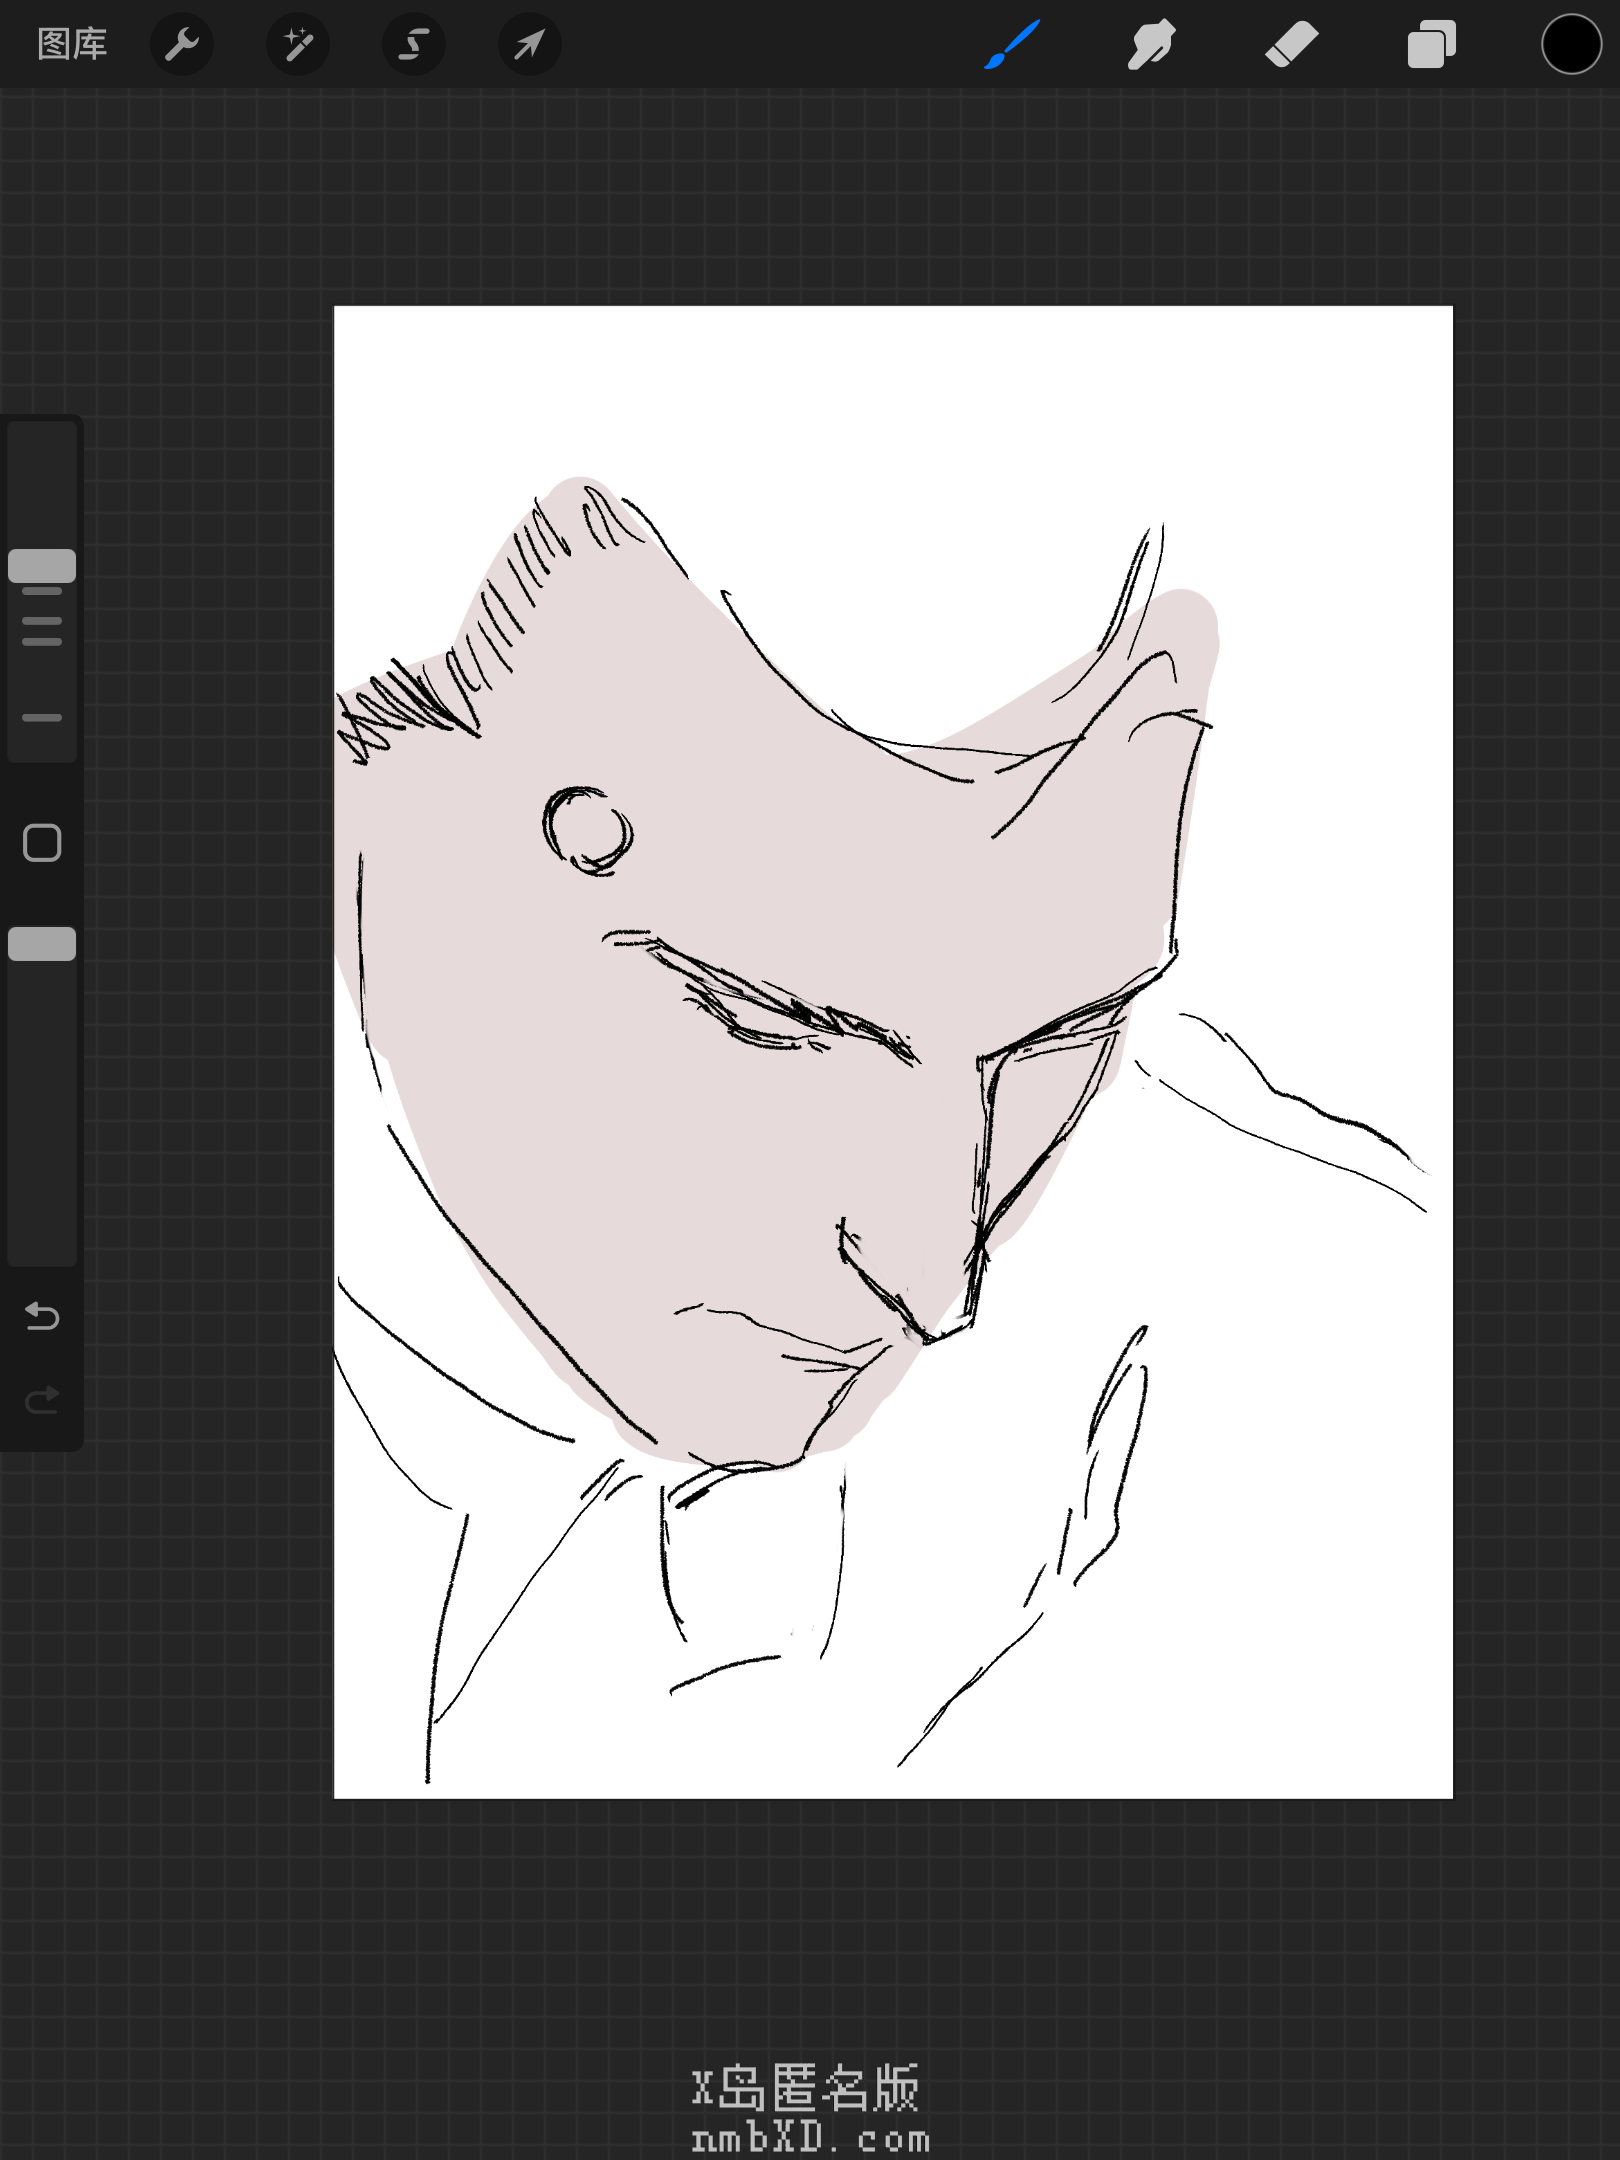
Task: Activate the Transform arrow tool
Action: [x=529, y=45]
